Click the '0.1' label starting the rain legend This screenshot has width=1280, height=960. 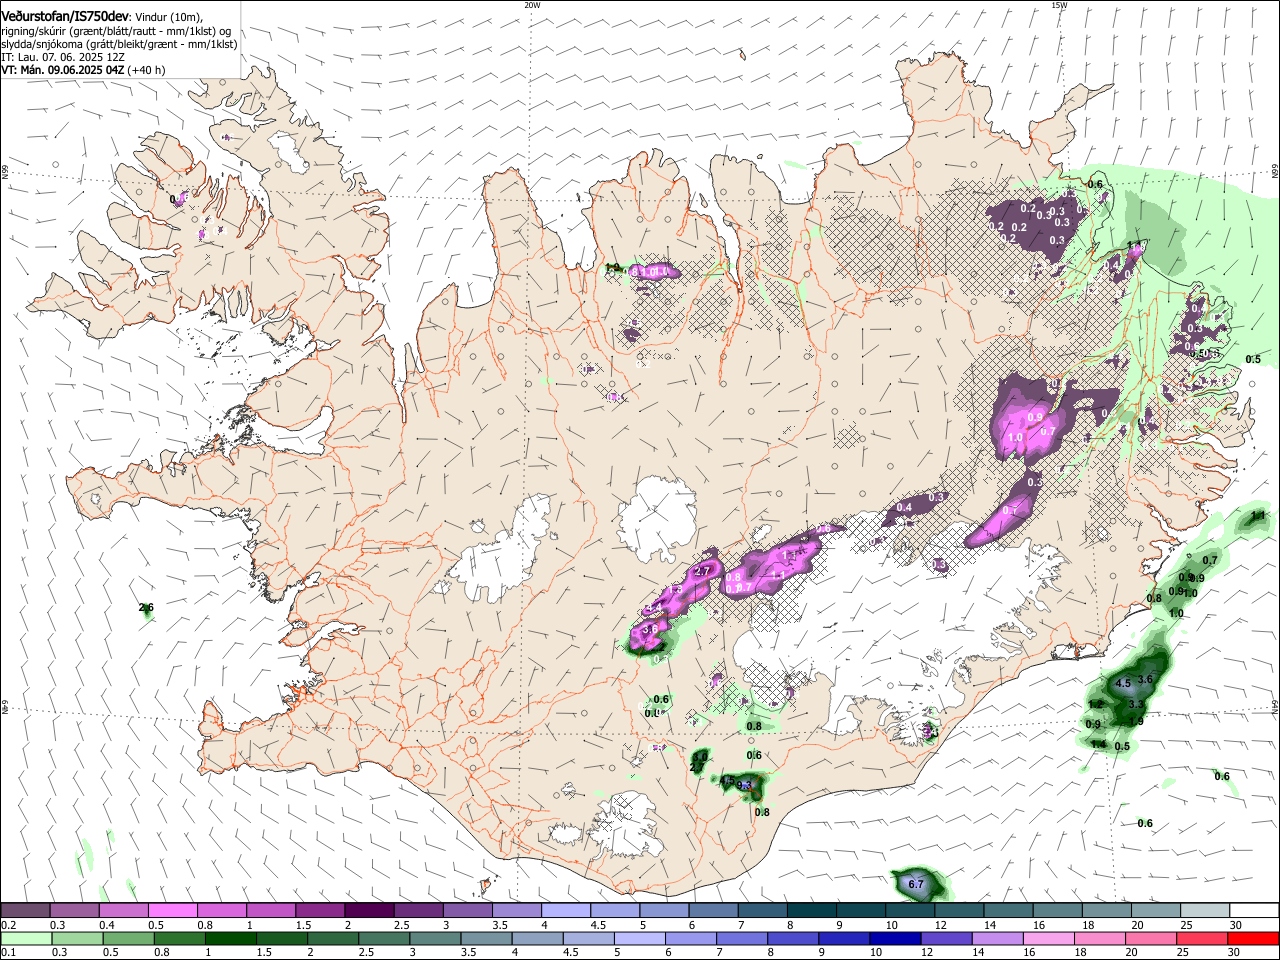point(8,953)
